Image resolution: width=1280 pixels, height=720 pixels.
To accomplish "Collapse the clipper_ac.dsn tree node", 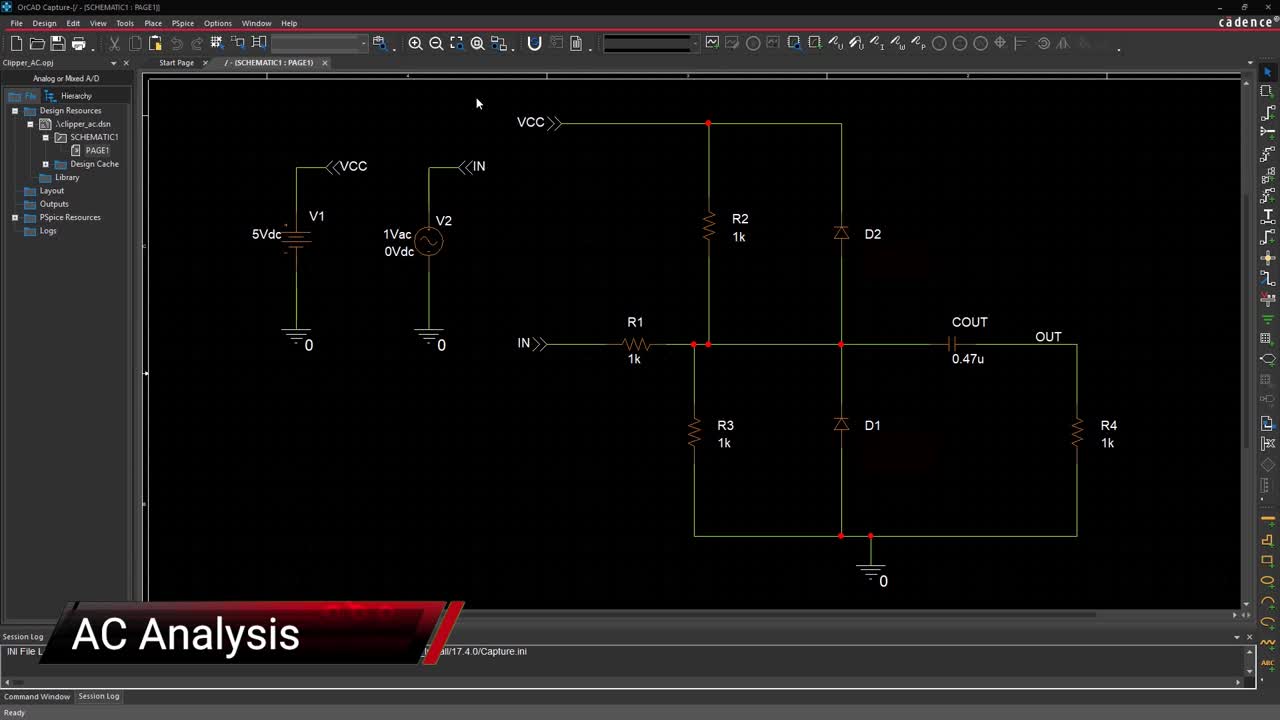I will 30,124.
